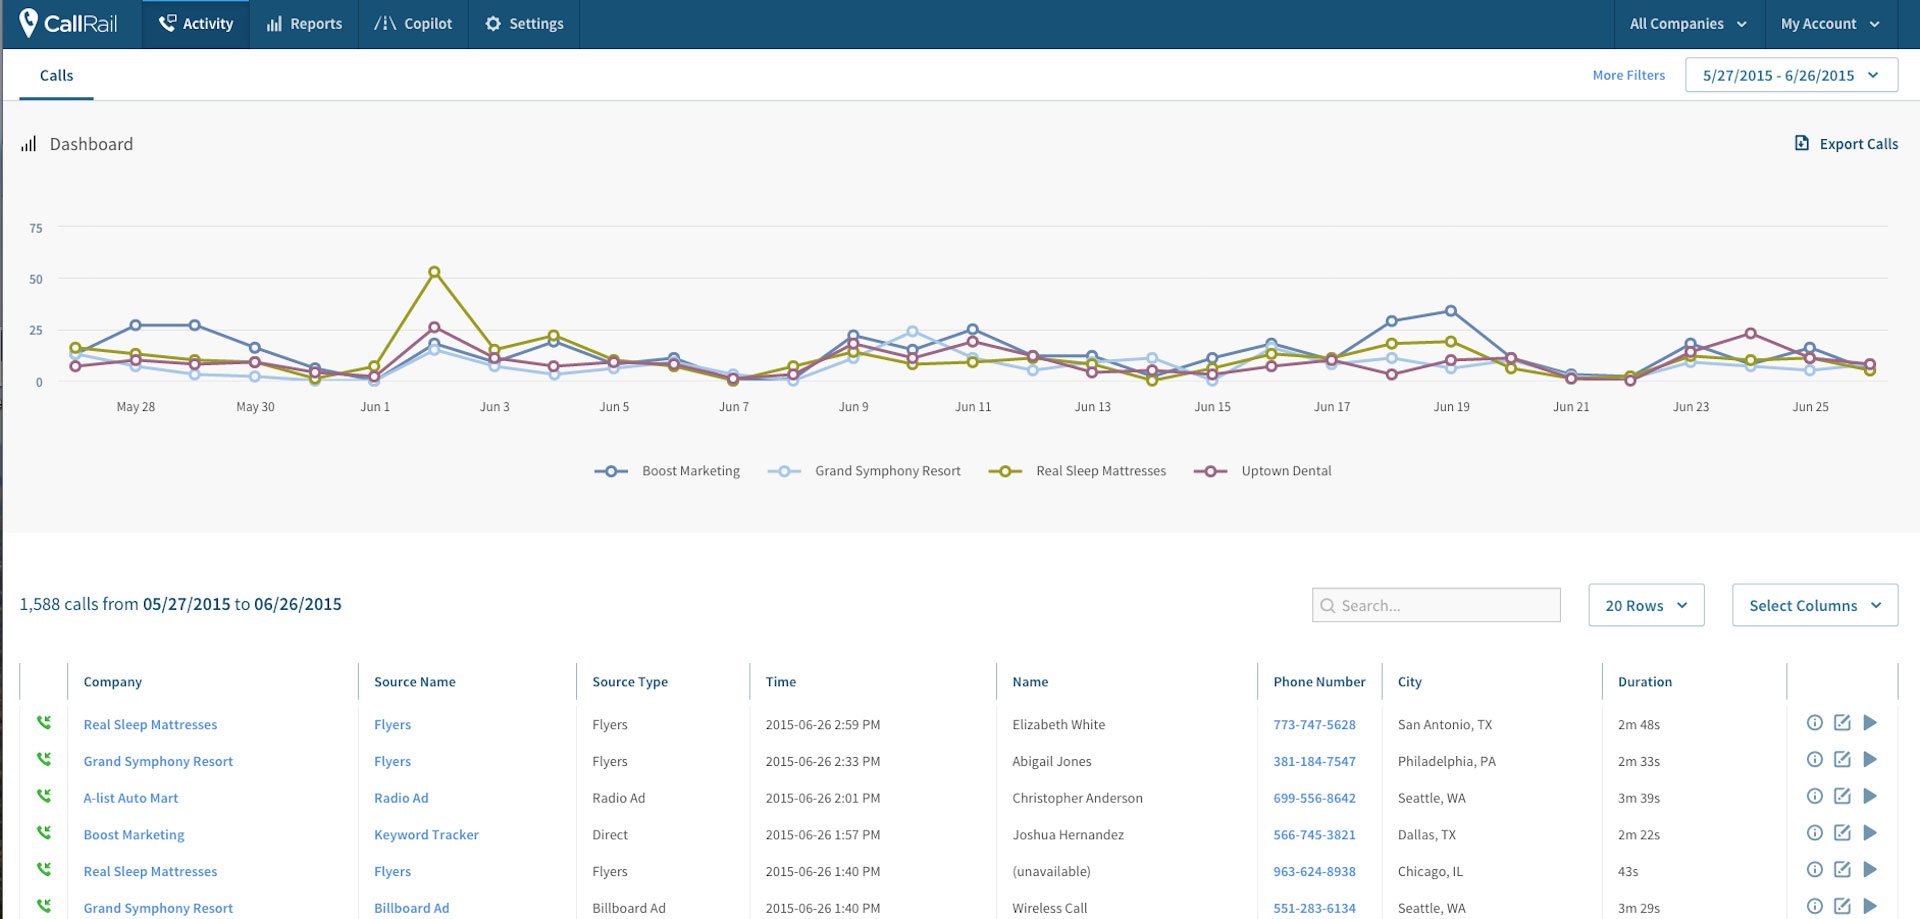This screenshot has height=919, width=1920.
Task: Expand the Select Columns menu
Action: click(x=1813, y=605)
